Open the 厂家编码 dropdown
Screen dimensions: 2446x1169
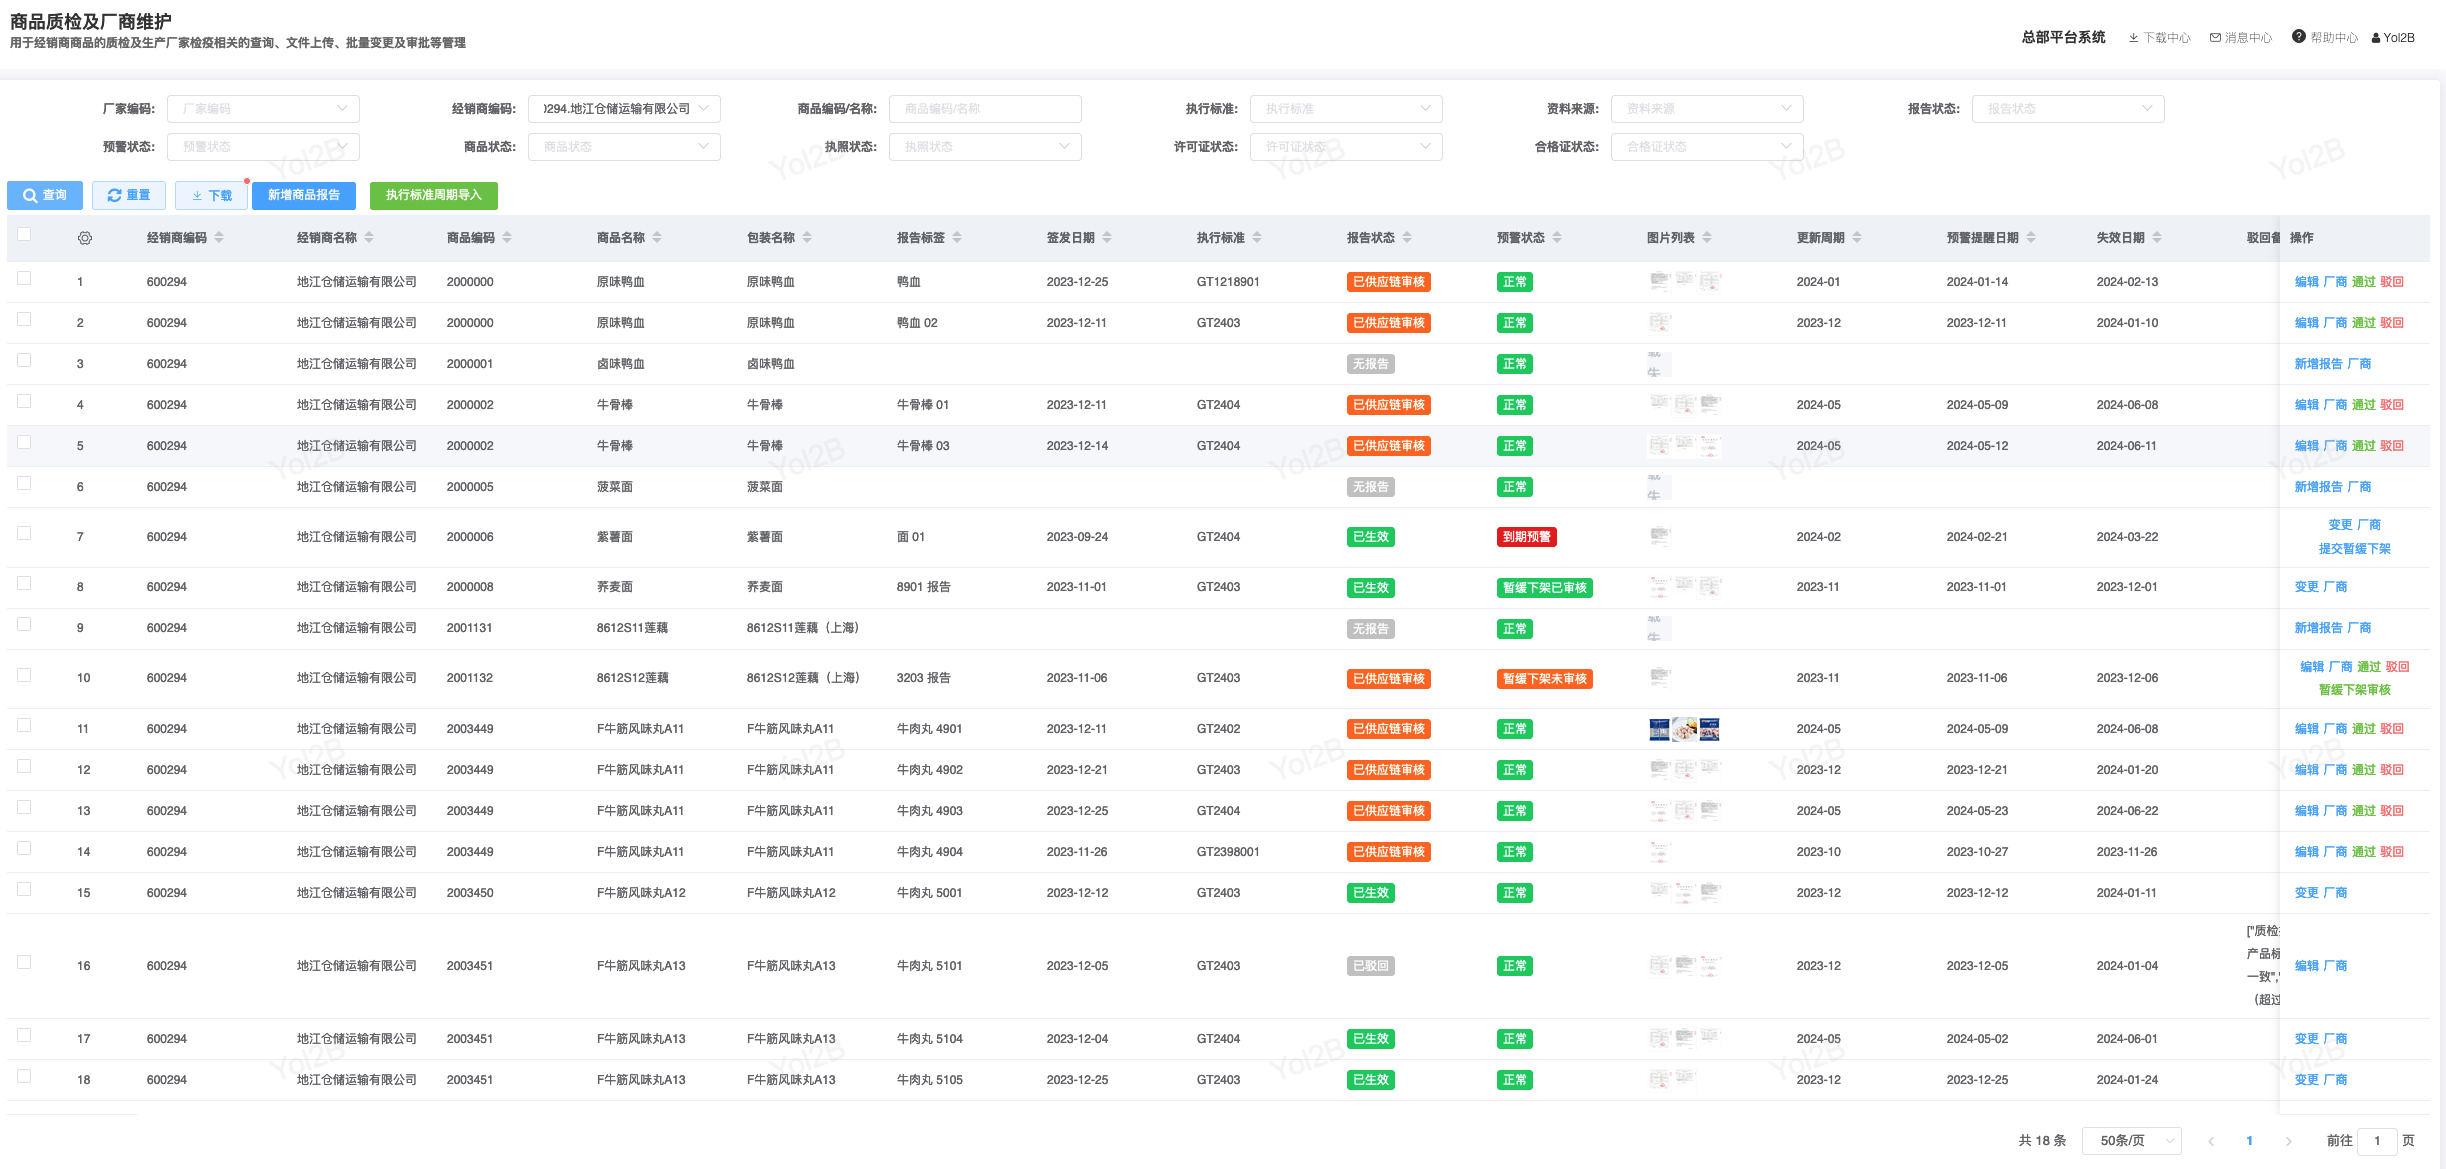[x=263, y=109]
